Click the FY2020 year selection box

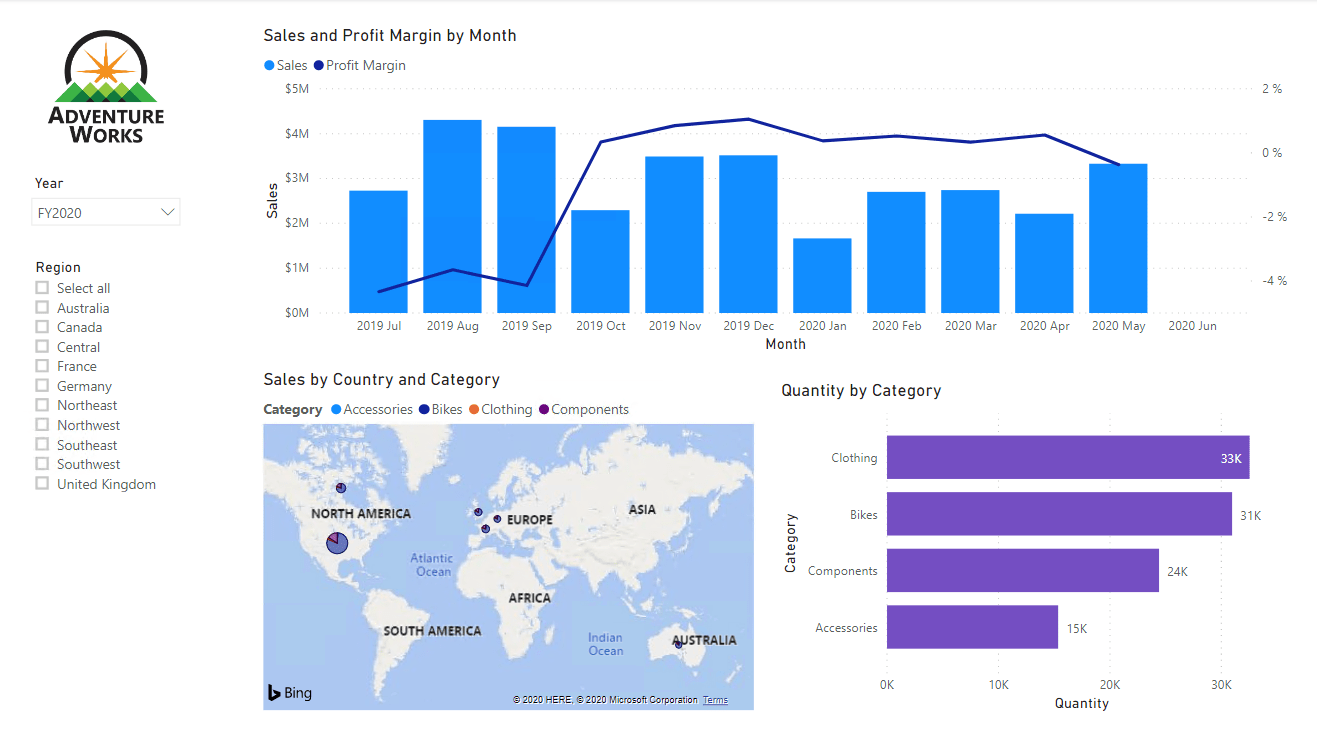pyautogui.click(x=95, y=212)
